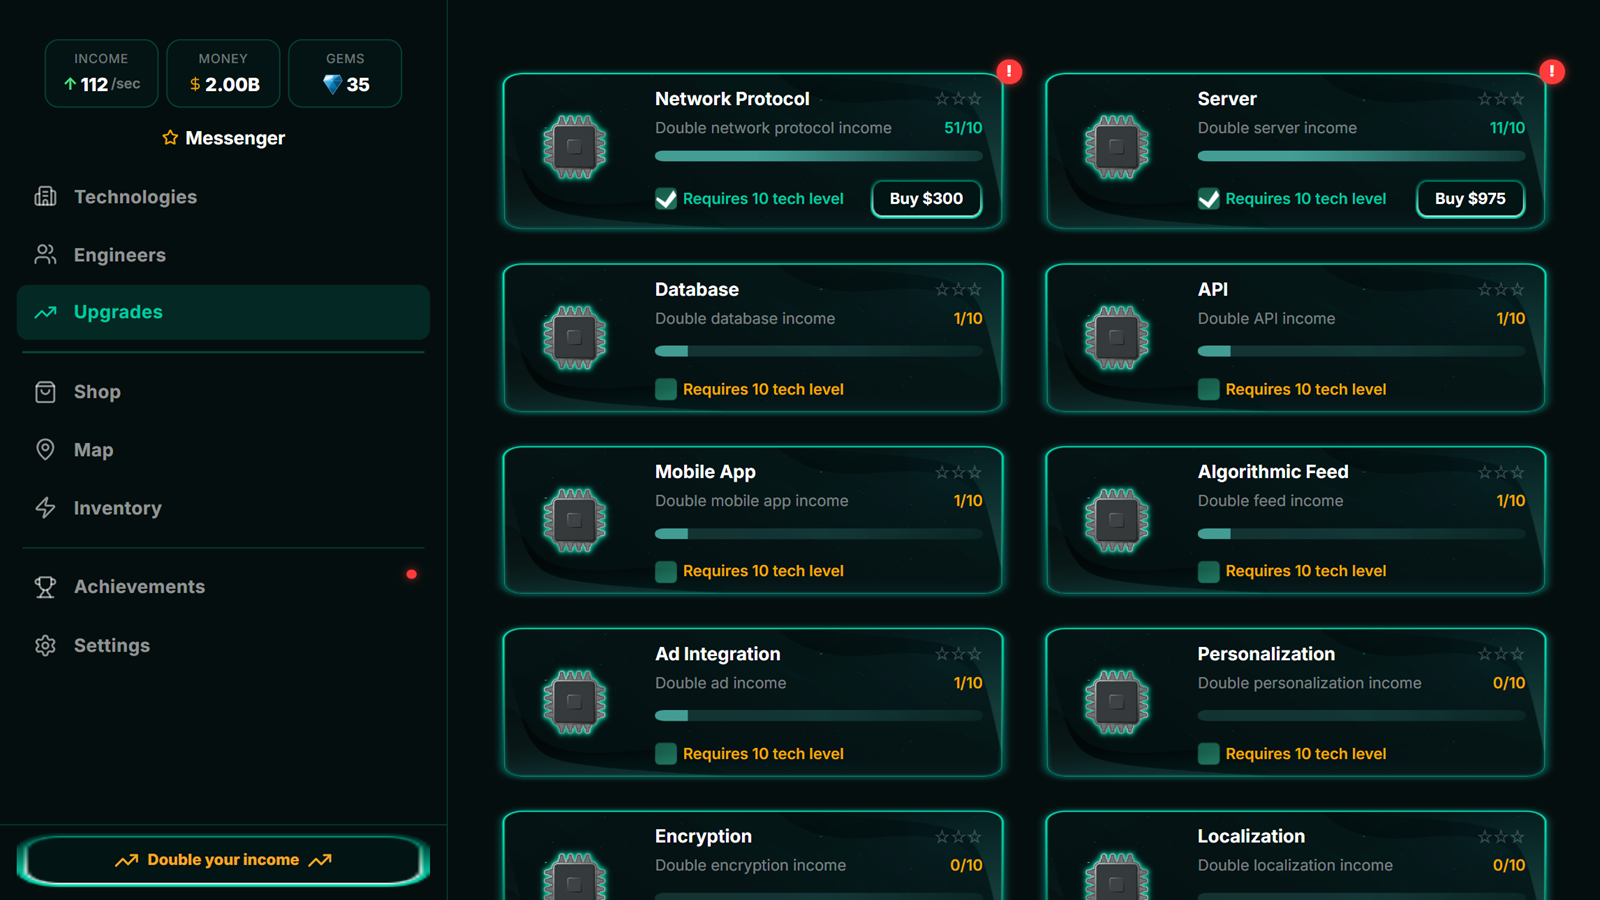Viewport: 1600px width, 900px height.
Task: Click the Gems stat box
Action: coord(345,73)
